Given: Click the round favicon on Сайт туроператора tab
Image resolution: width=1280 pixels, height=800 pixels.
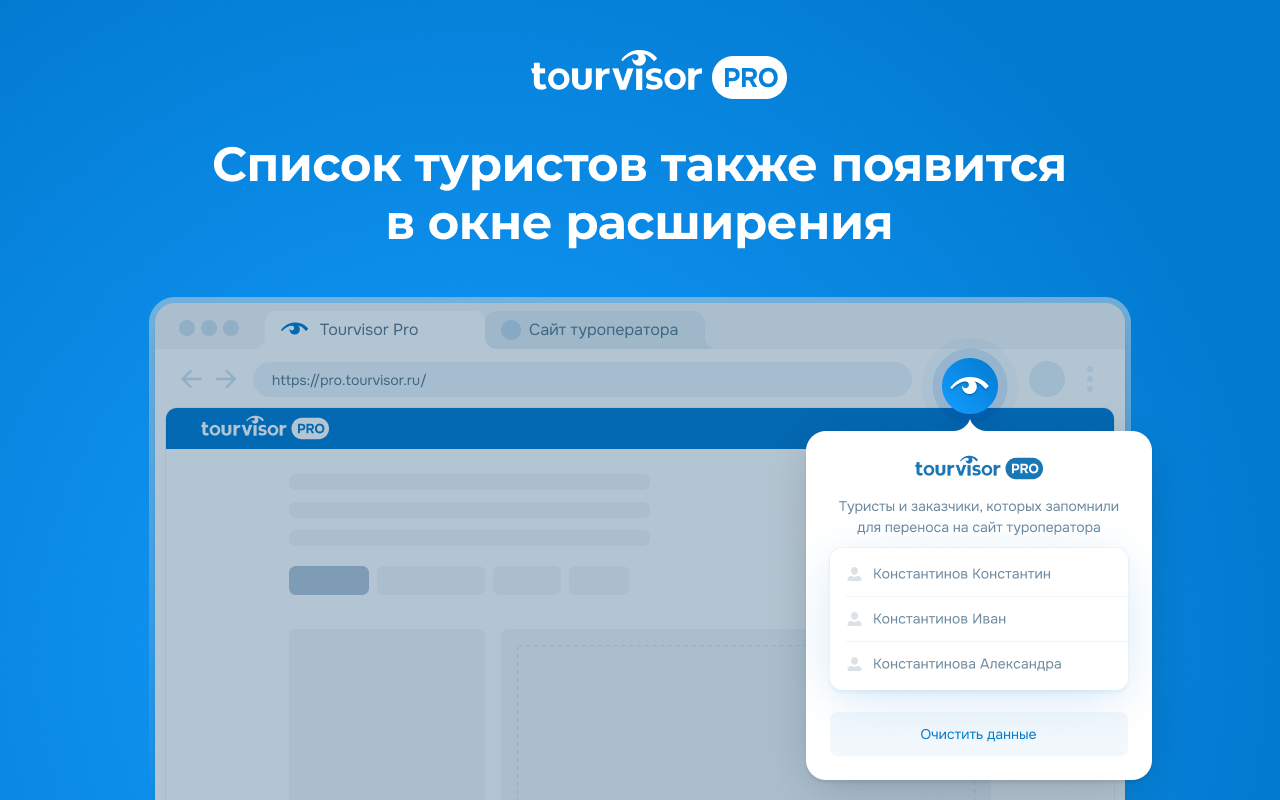Looking at the screenshot, I should (511, 330).
